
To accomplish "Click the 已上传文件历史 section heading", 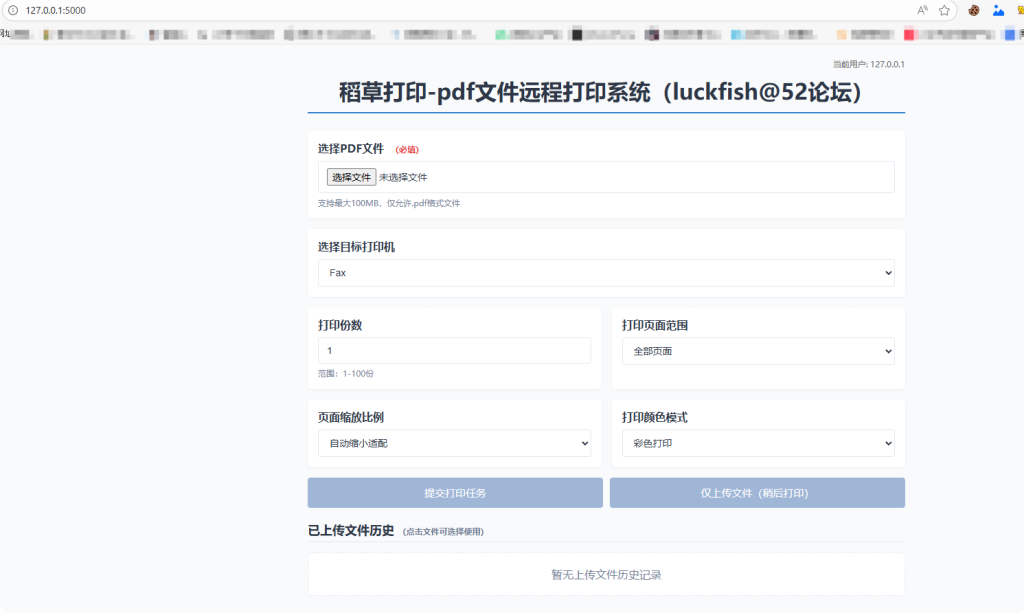I will pyautogui.click(x=351, y=531).
